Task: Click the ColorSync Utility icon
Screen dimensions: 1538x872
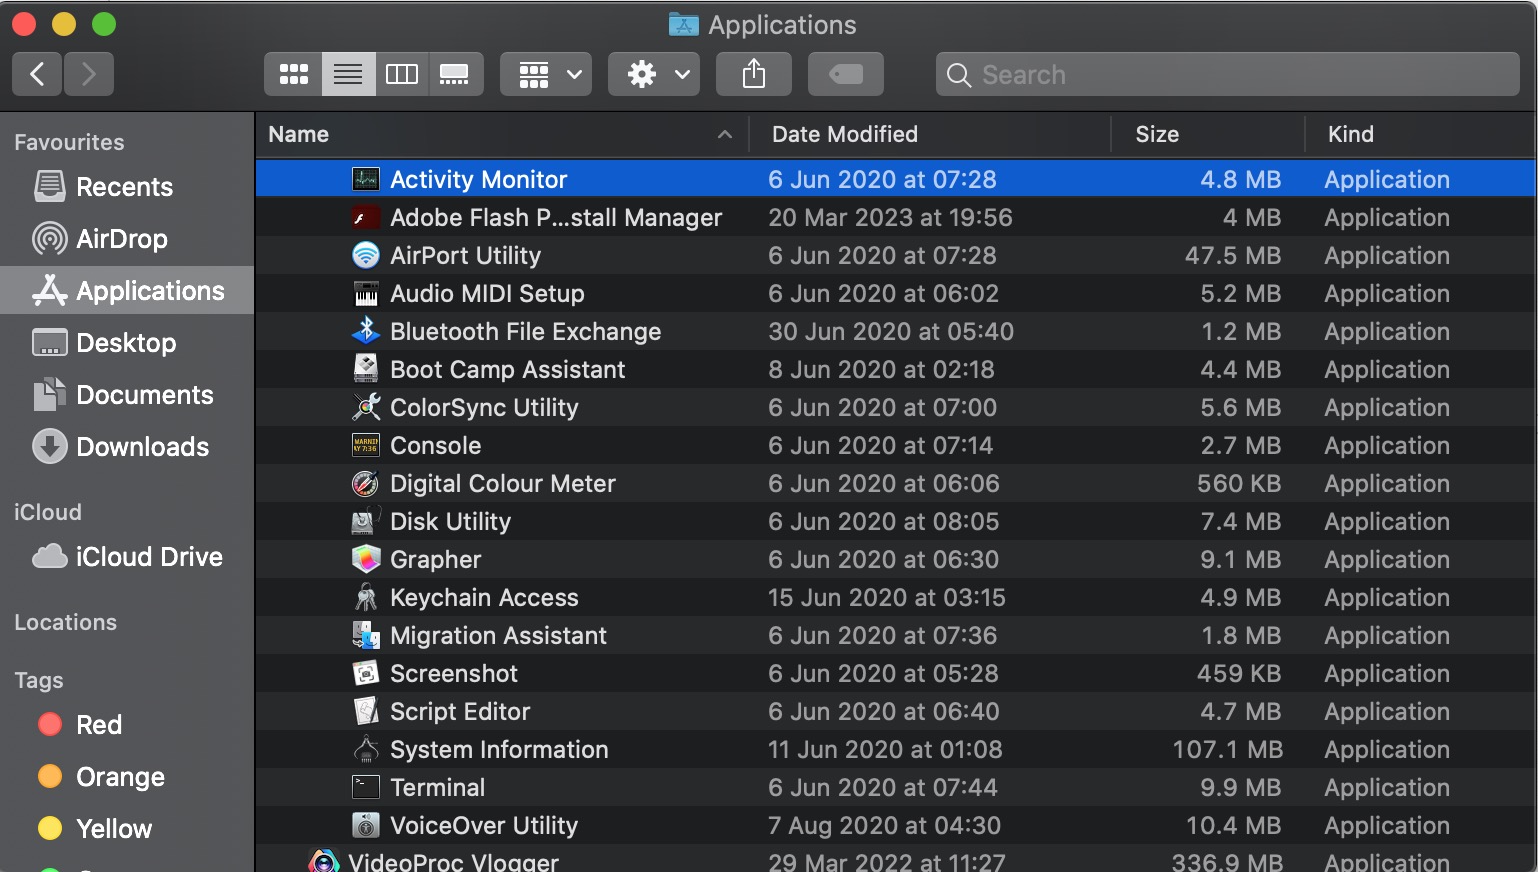Action: pos(366,407)
